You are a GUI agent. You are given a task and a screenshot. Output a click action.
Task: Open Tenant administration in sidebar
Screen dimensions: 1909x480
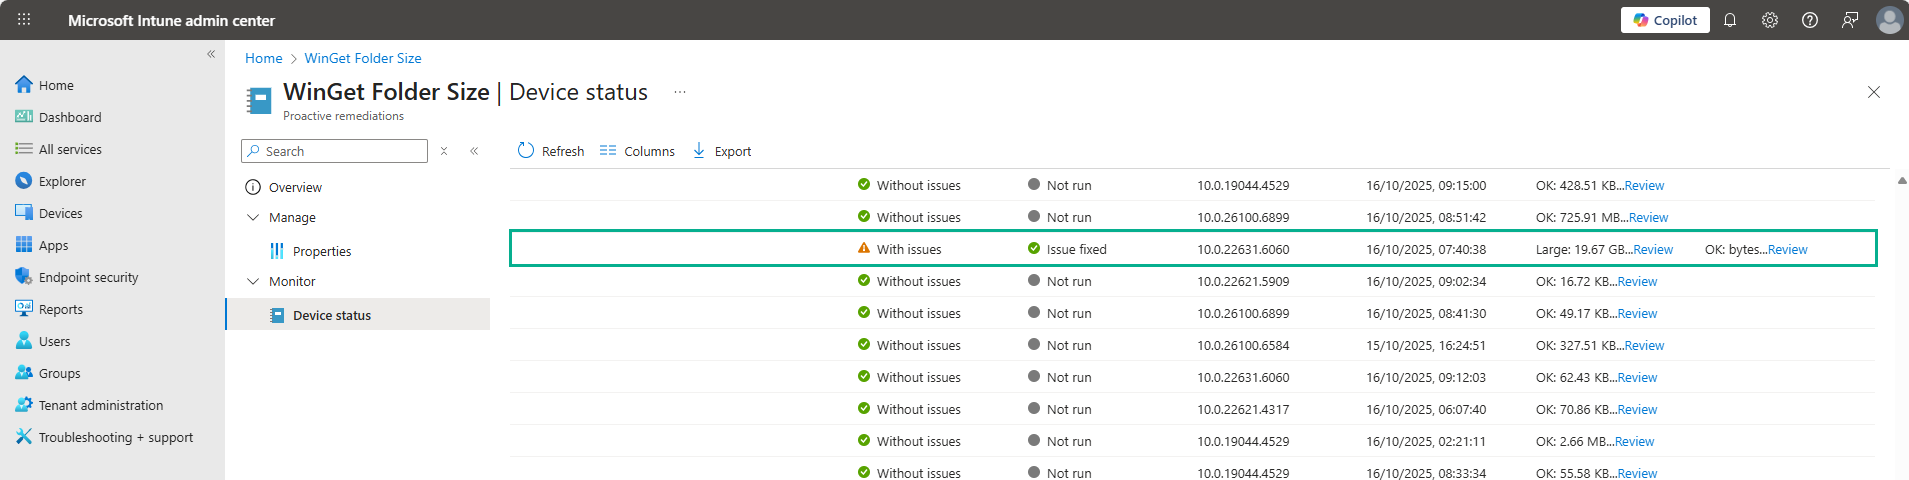(x=100, y=405)
